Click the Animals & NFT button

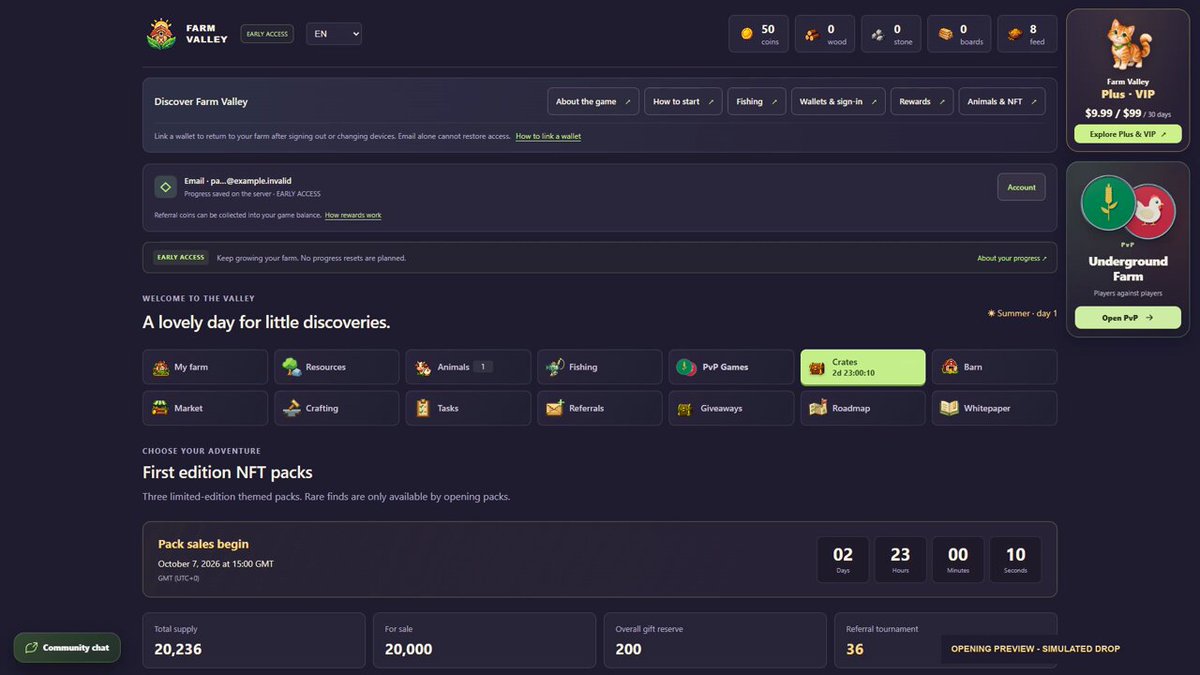pyautogui.click(x=1002, y=102)
